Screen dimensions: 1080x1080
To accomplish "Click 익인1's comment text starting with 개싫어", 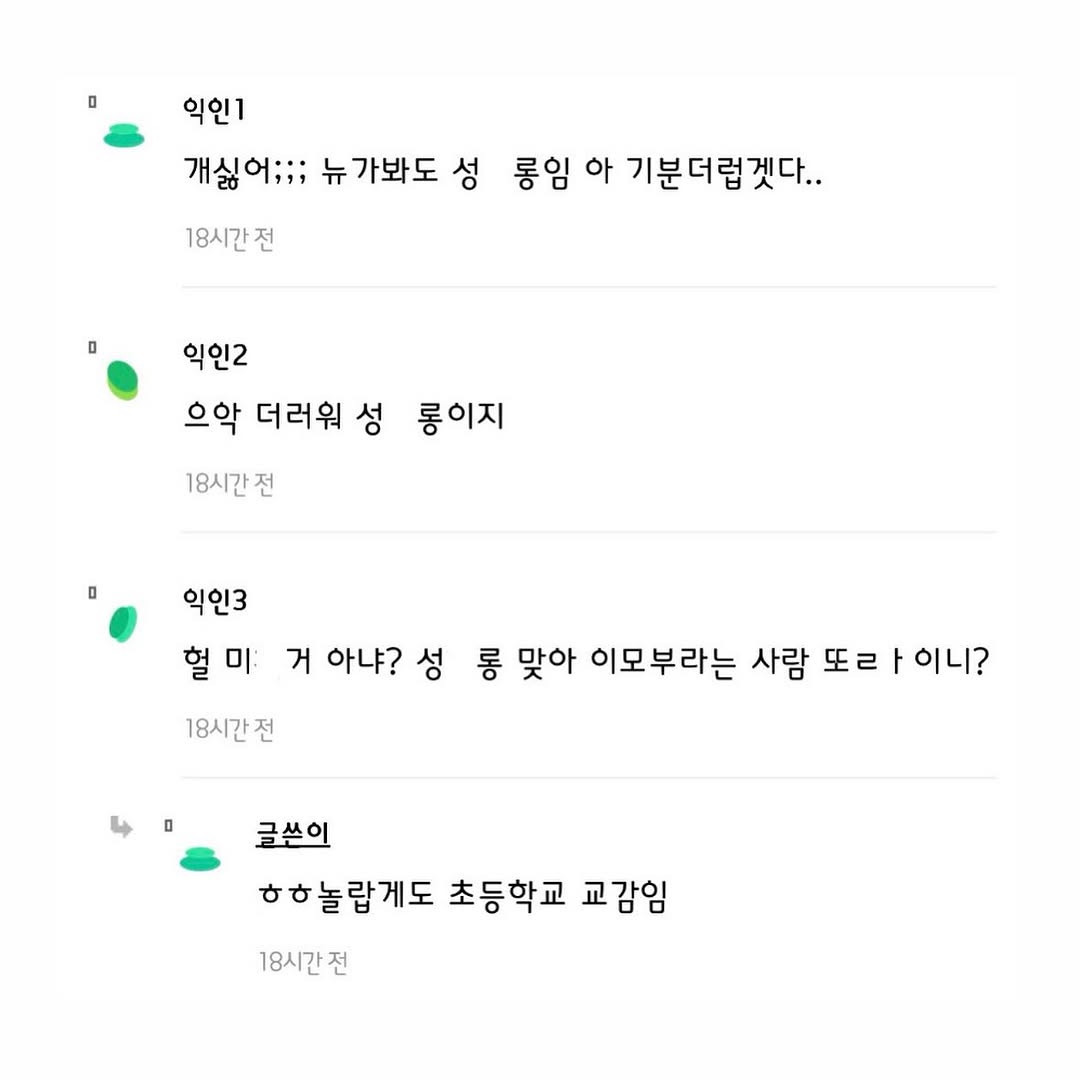I will [503, 172].
